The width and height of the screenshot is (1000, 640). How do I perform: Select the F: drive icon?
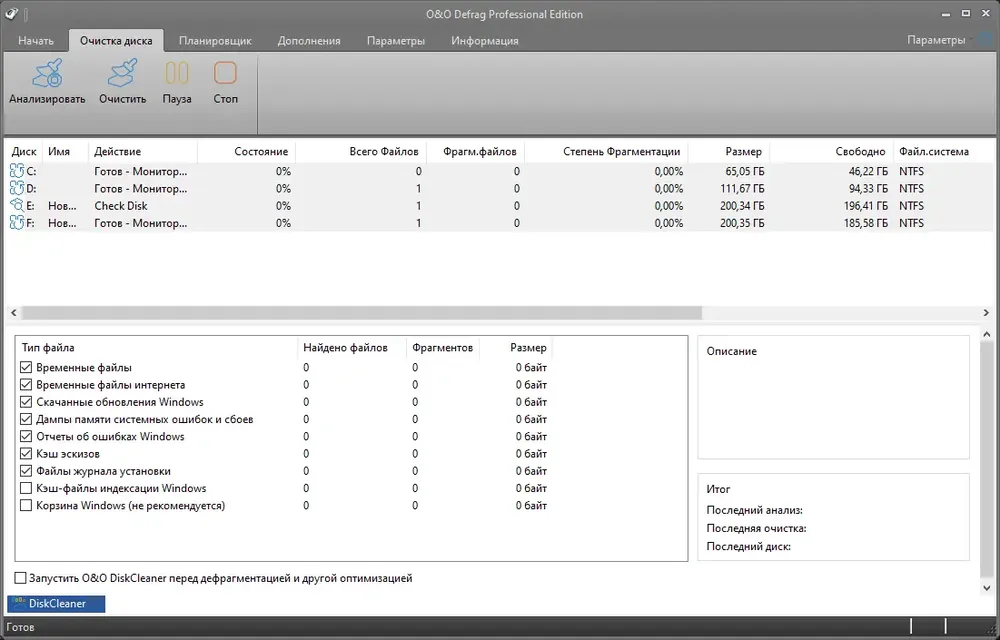coord(17,223)
